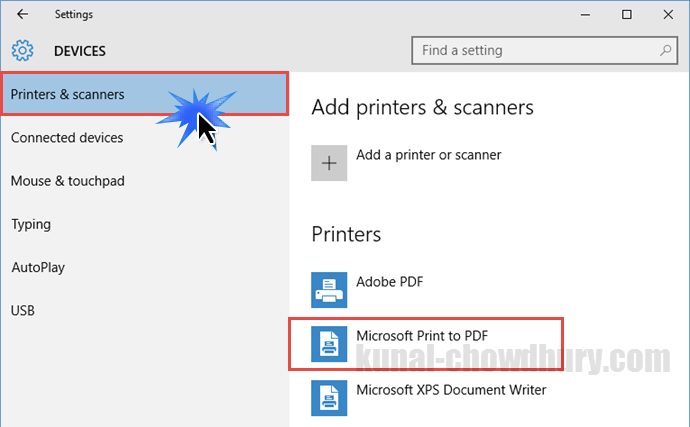Open USB settings
690x427 pixels.
pyautogui.click(x=145, y=310)
